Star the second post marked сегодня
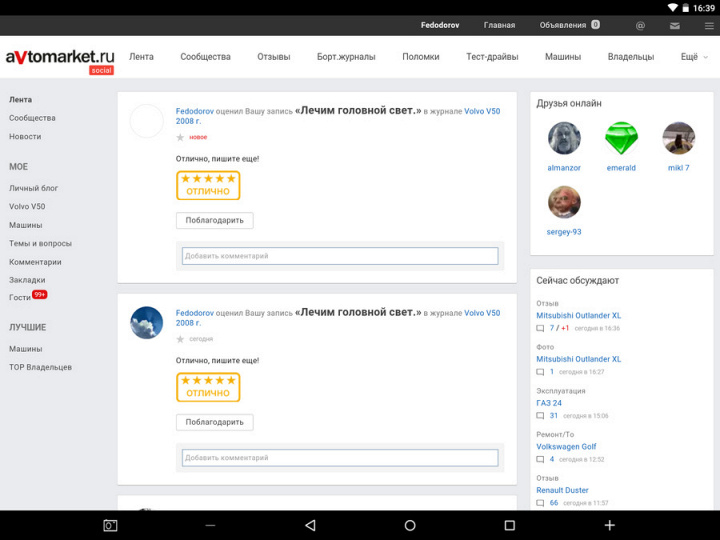Screen dimensions: 720x540 click(x=180, y=339)
